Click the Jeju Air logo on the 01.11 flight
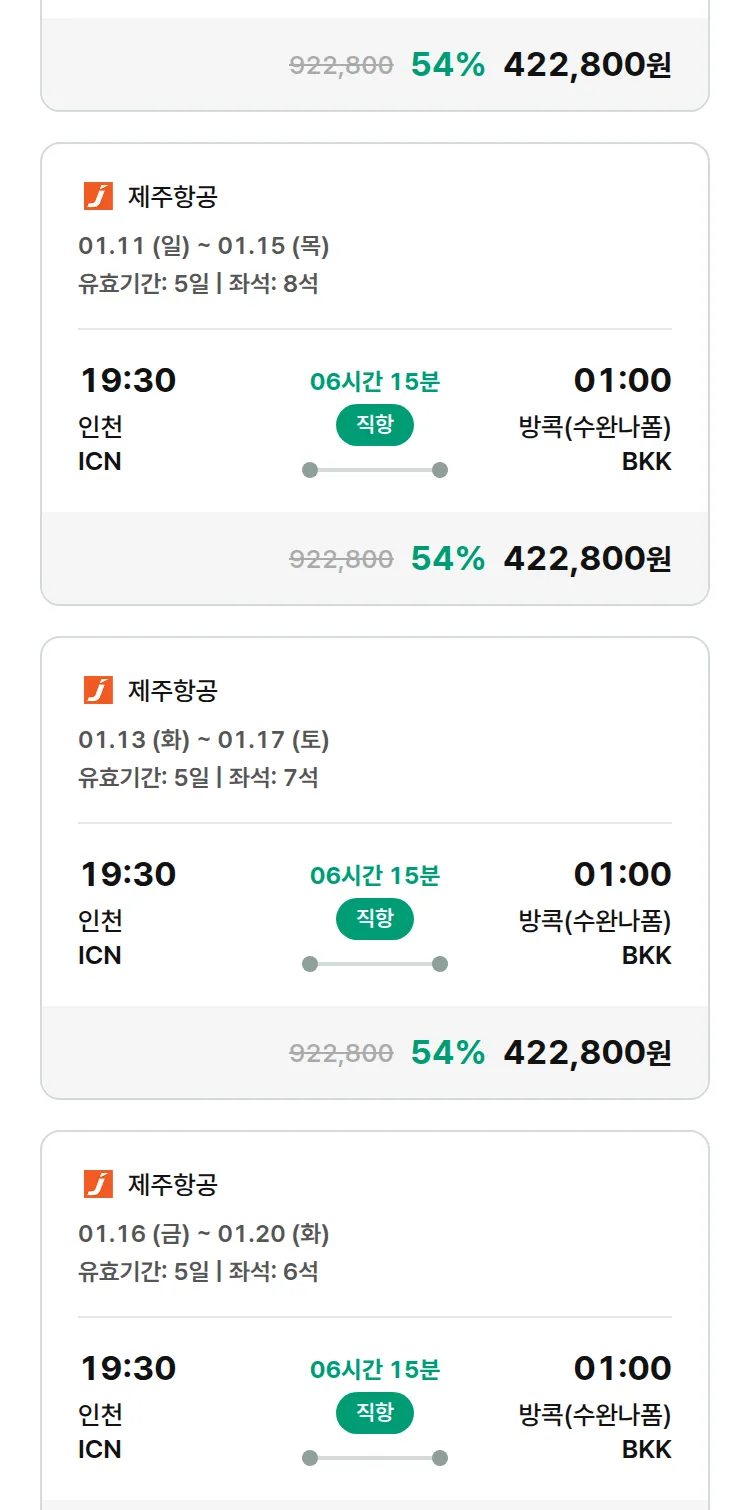 [x=98, y=197]
